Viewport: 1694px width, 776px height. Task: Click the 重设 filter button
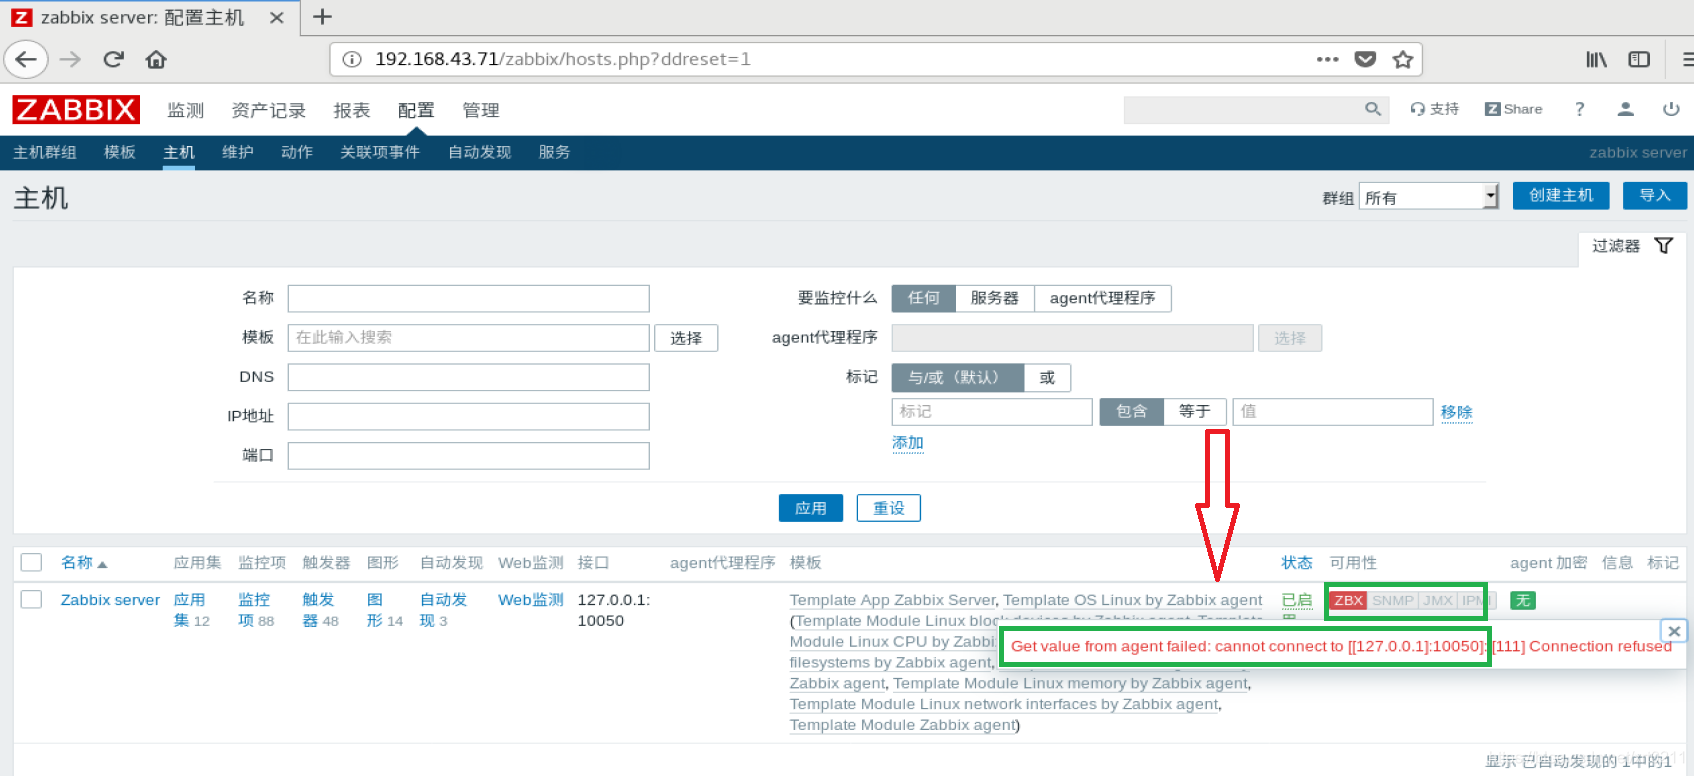888,508
